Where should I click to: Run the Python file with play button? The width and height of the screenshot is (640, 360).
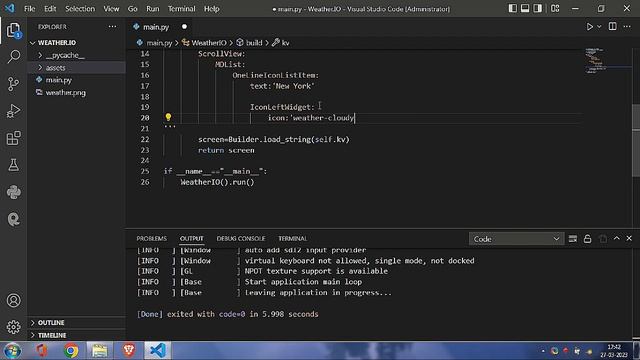(x=589, y=27)
